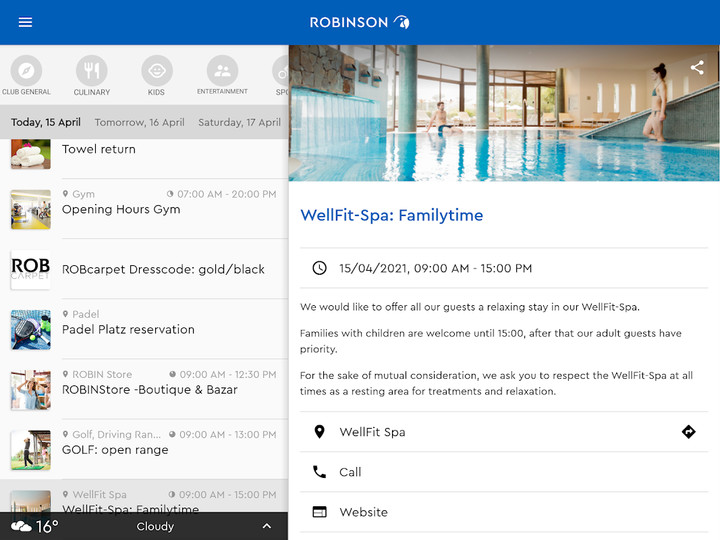The image size is (720, 540).
Task: Click the padel racket thumbnail
Action: (x=31, y=330)
